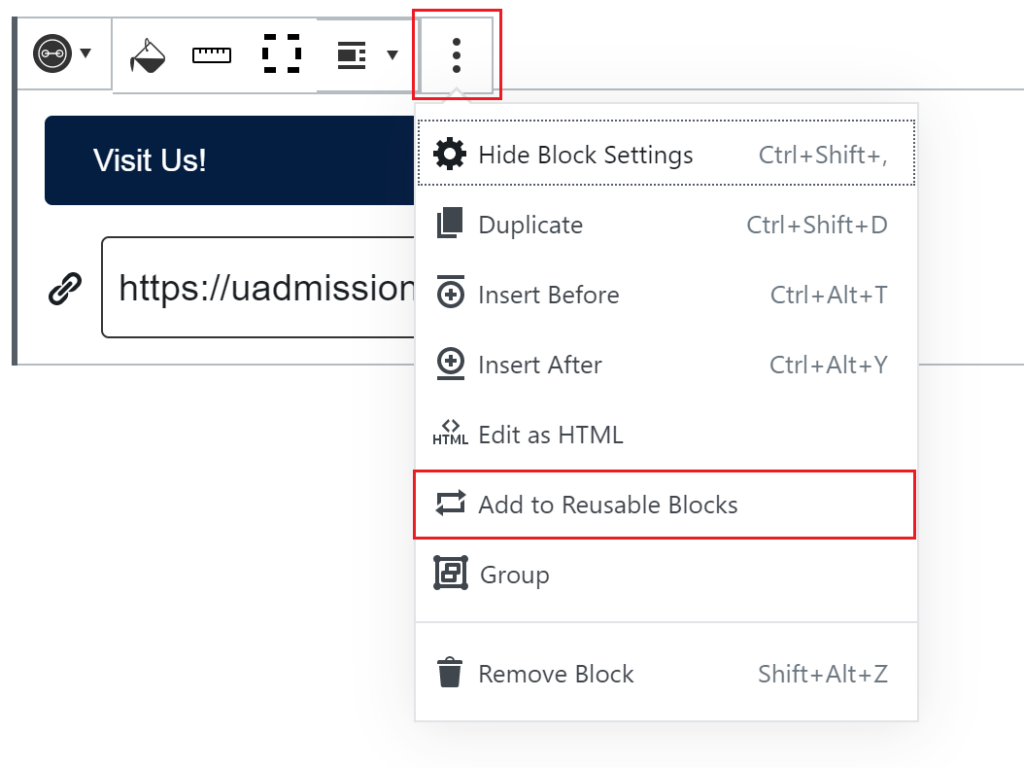This screenshot has height=768, width=1024.
Task: Click the Visit Us! button block
Action: [229, 161]
